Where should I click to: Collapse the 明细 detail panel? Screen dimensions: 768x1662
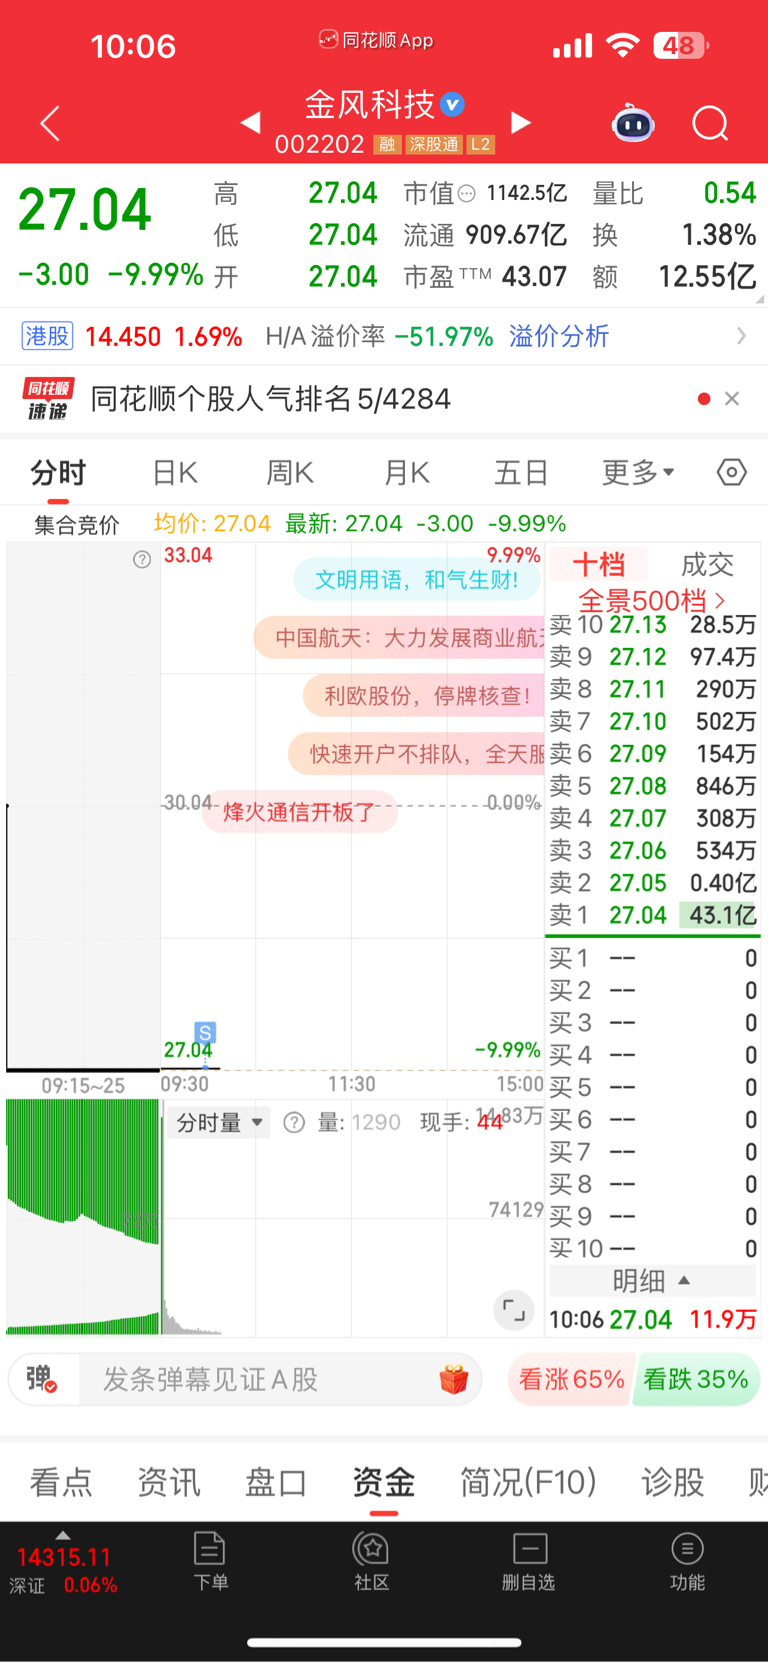[652, 1280]
